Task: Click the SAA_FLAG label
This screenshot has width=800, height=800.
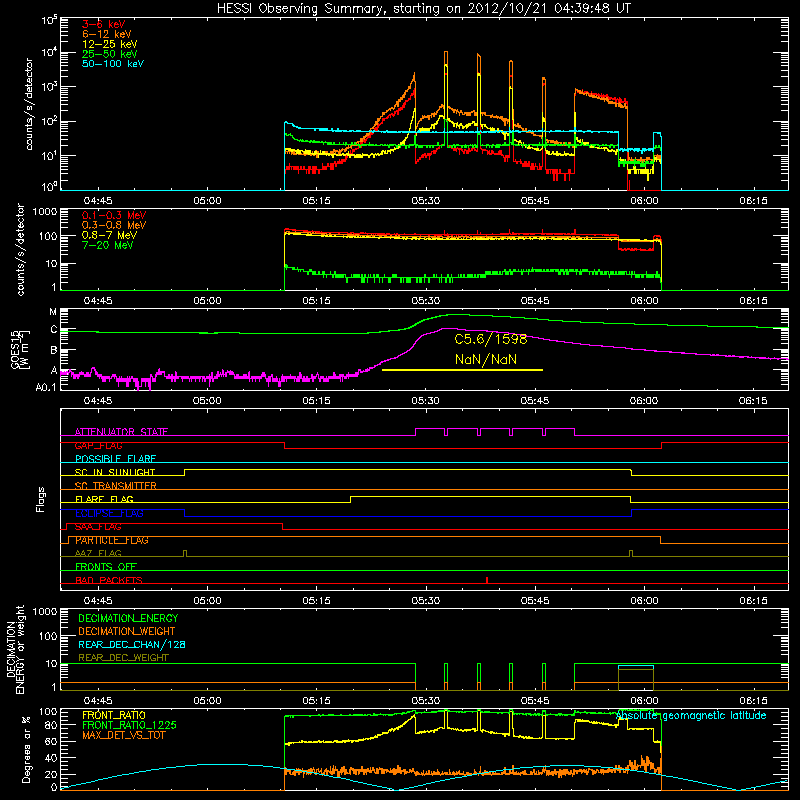Action: click(98, 527)
